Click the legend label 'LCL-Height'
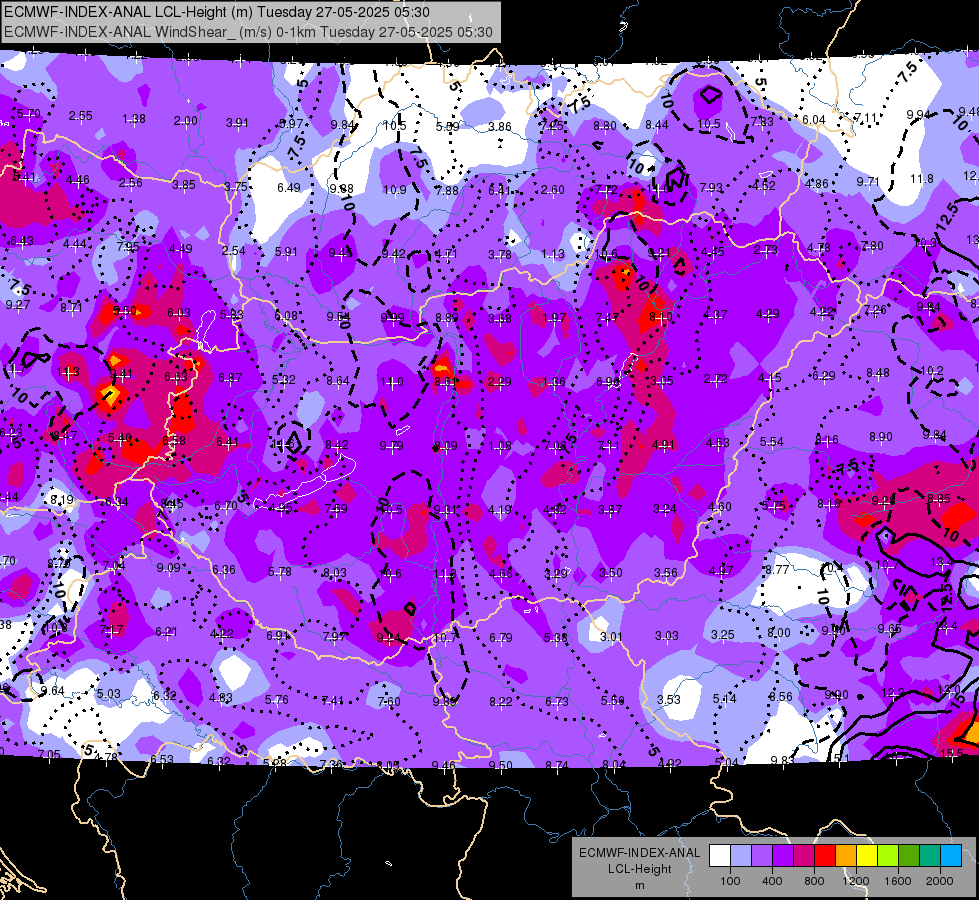The image size is (979, 900). coord(639,869)
